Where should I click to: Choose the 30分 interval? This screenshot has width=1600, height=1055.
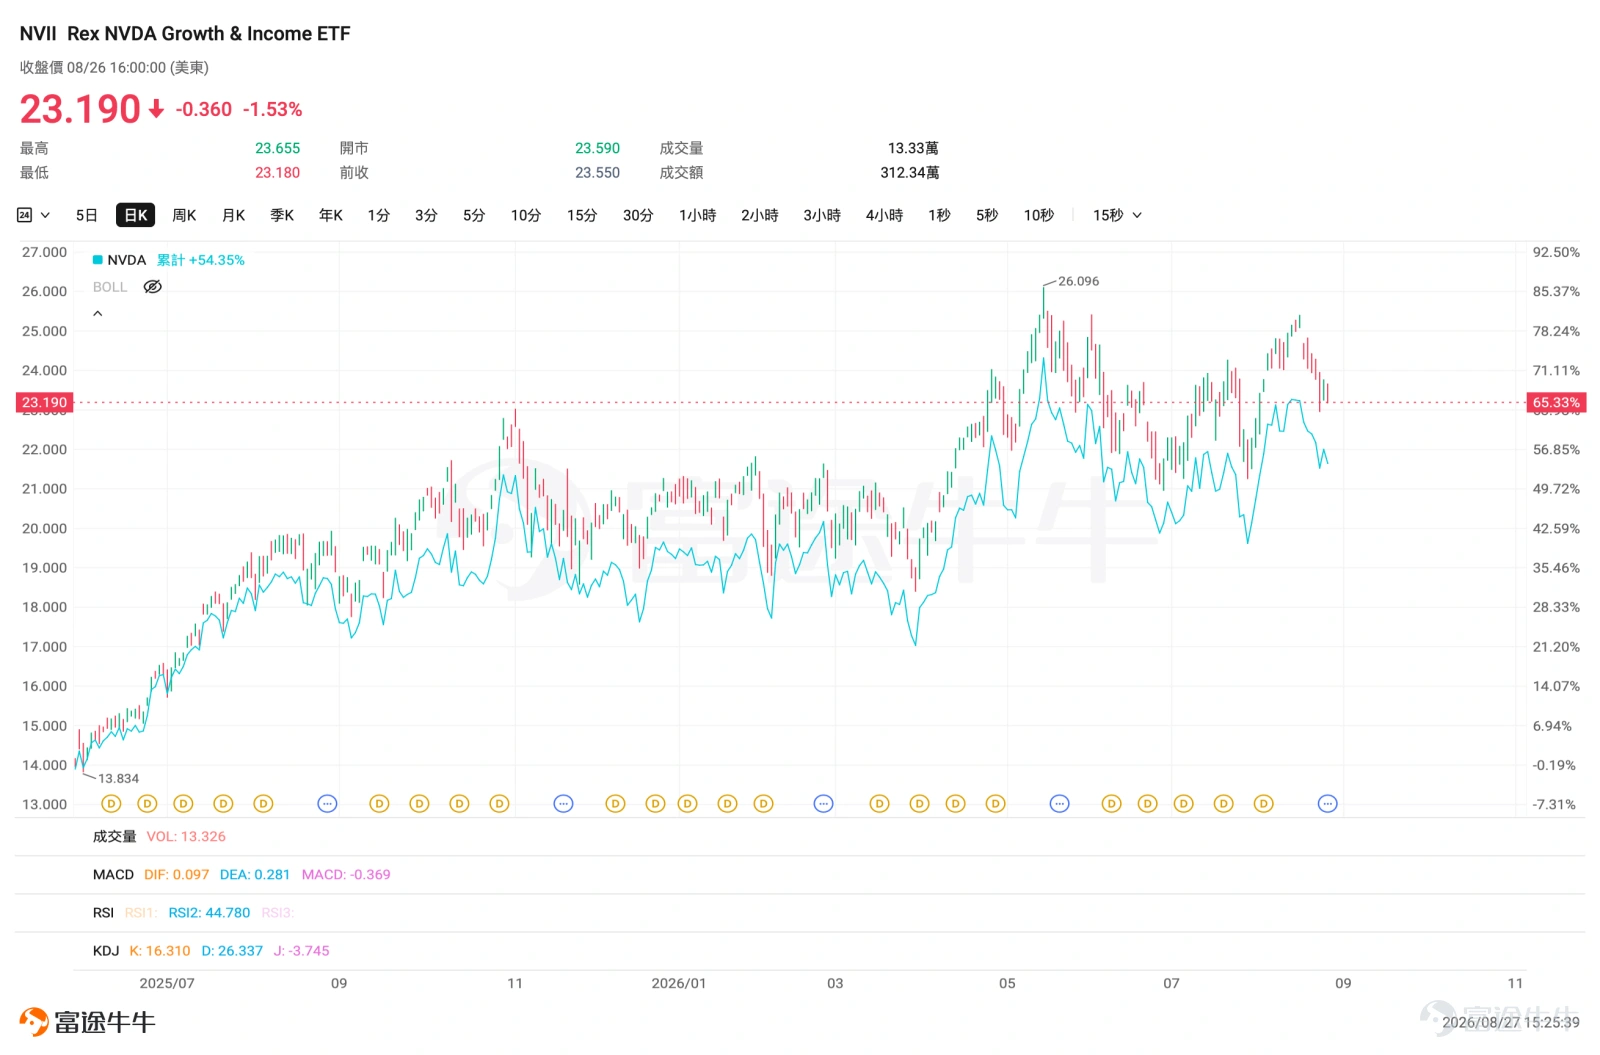click(638, 215)
